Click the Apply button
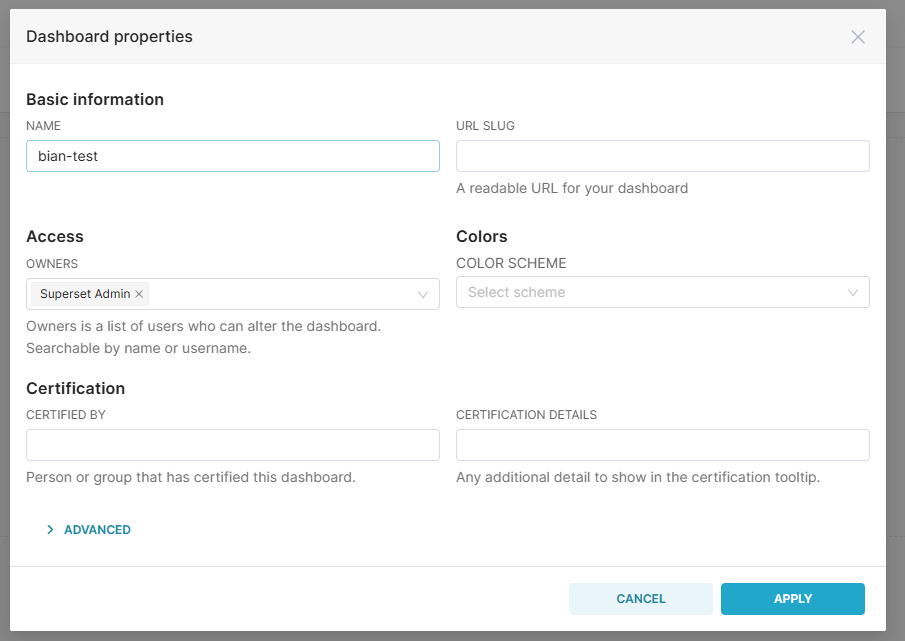 792,599
